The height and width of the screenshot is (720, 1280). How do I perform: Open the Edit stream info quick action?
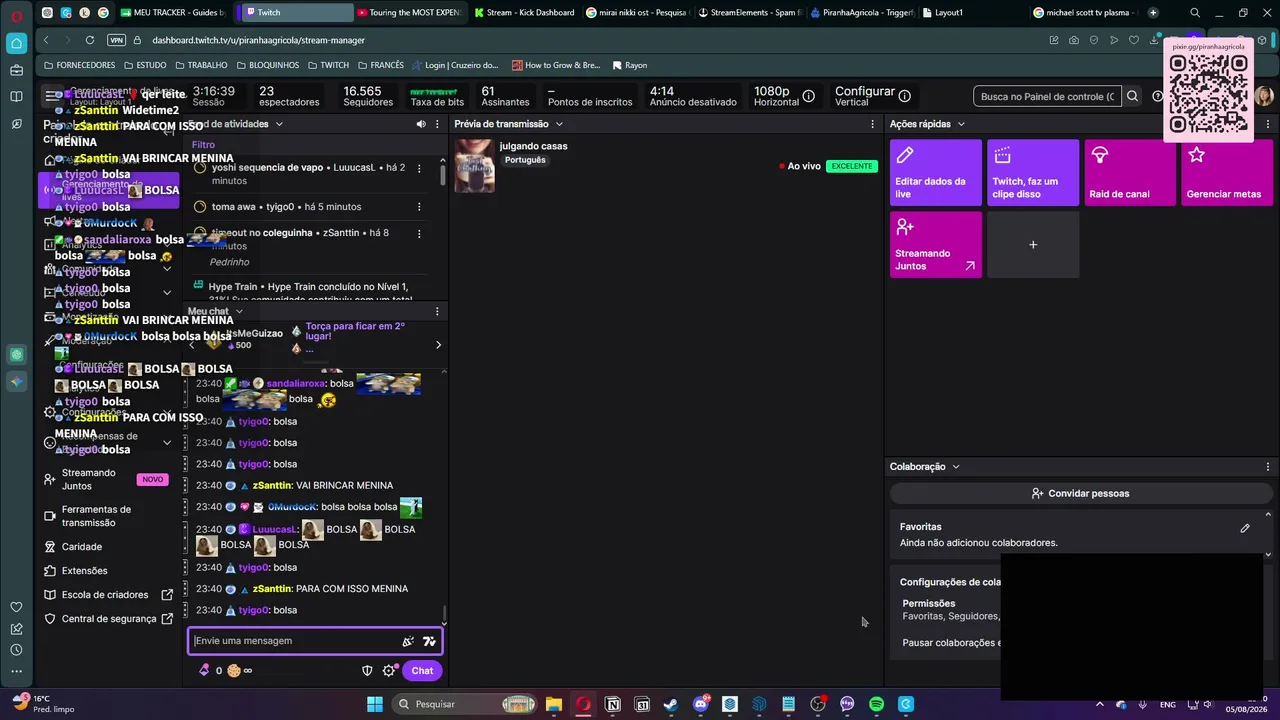pos(936,173)
